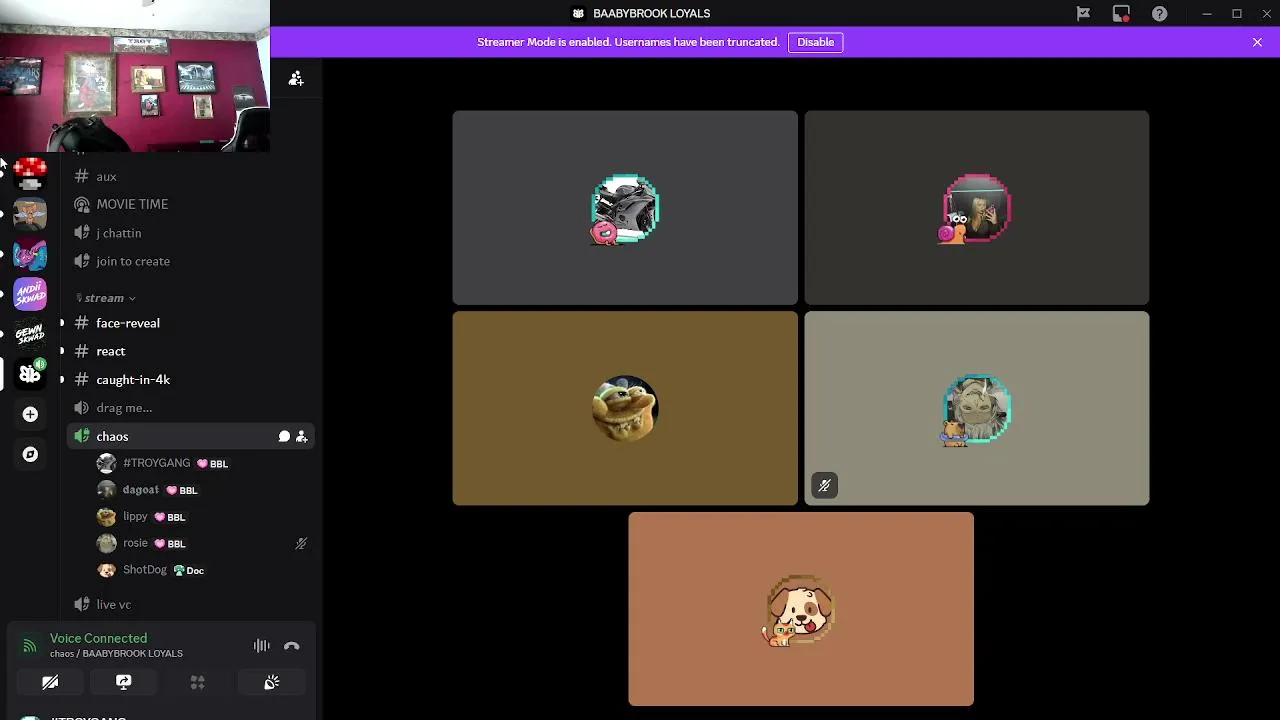Open Discover servers compass icon
Viewport: 1280px width, 720px height.
click(x=30, y=454)
